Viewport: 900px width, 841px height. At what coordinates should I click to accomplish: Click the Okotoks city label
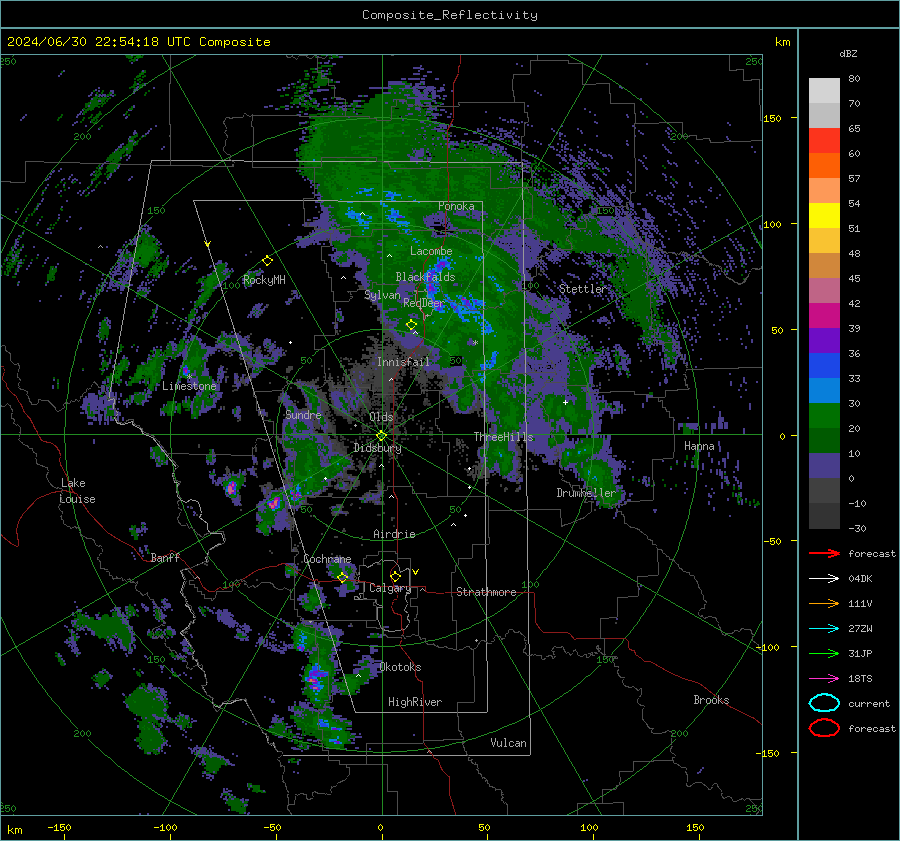click(x=400, y=667)
